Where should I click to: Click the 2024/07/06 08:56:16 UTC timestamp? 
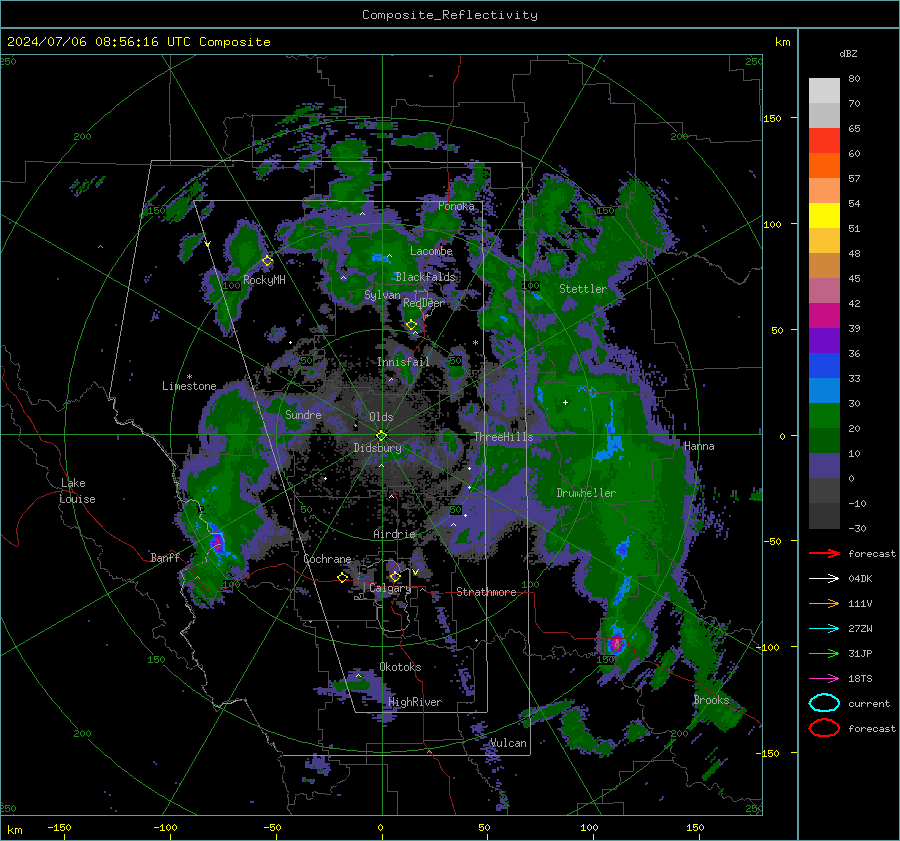138,42
